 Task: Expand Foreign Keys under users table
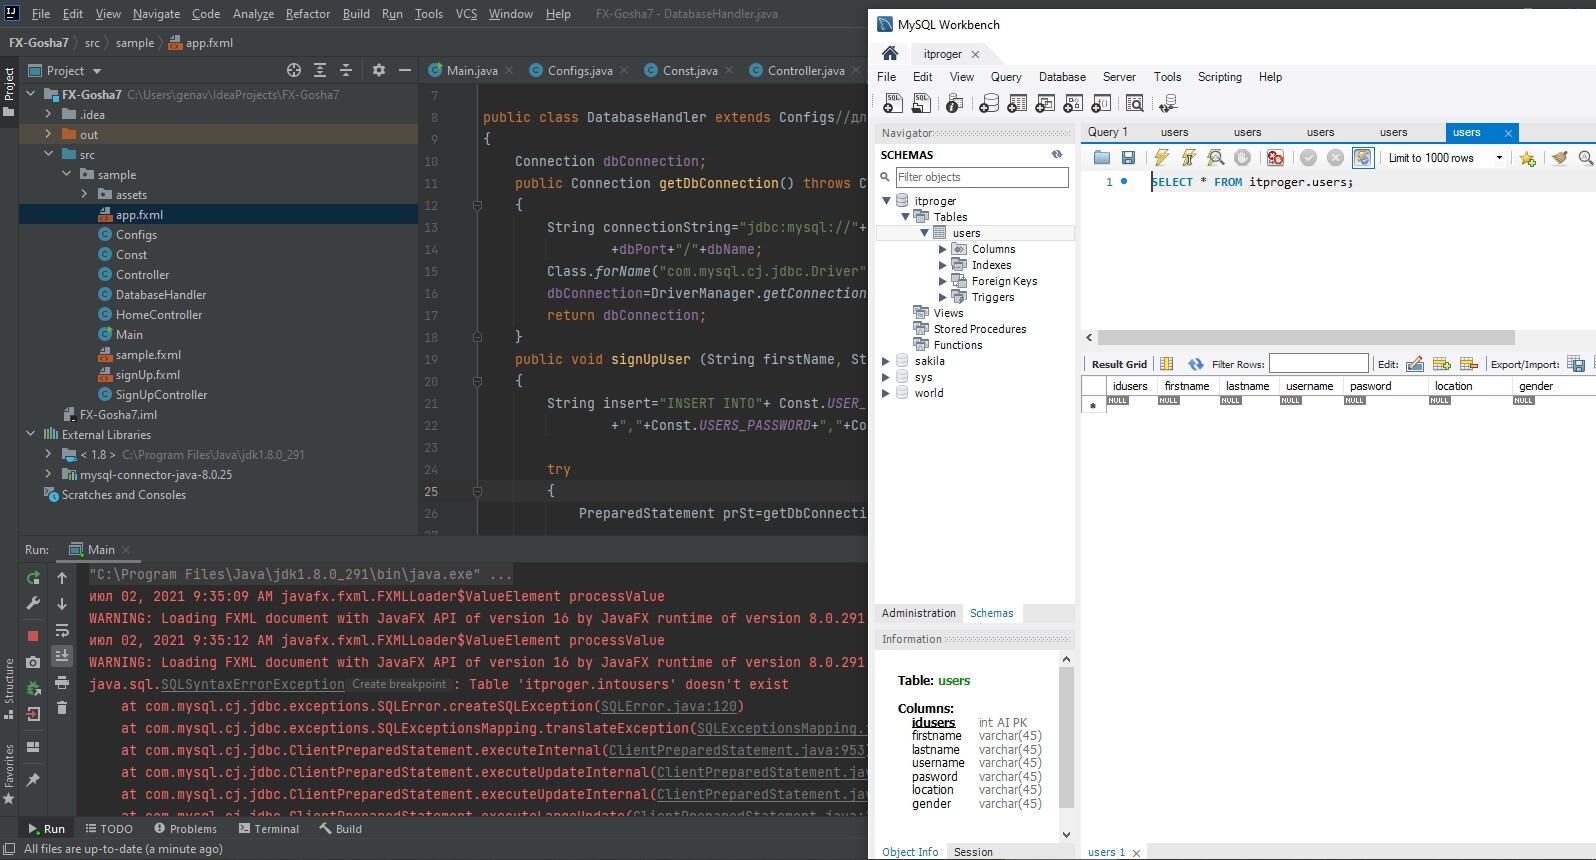click(x=943, y=281)
